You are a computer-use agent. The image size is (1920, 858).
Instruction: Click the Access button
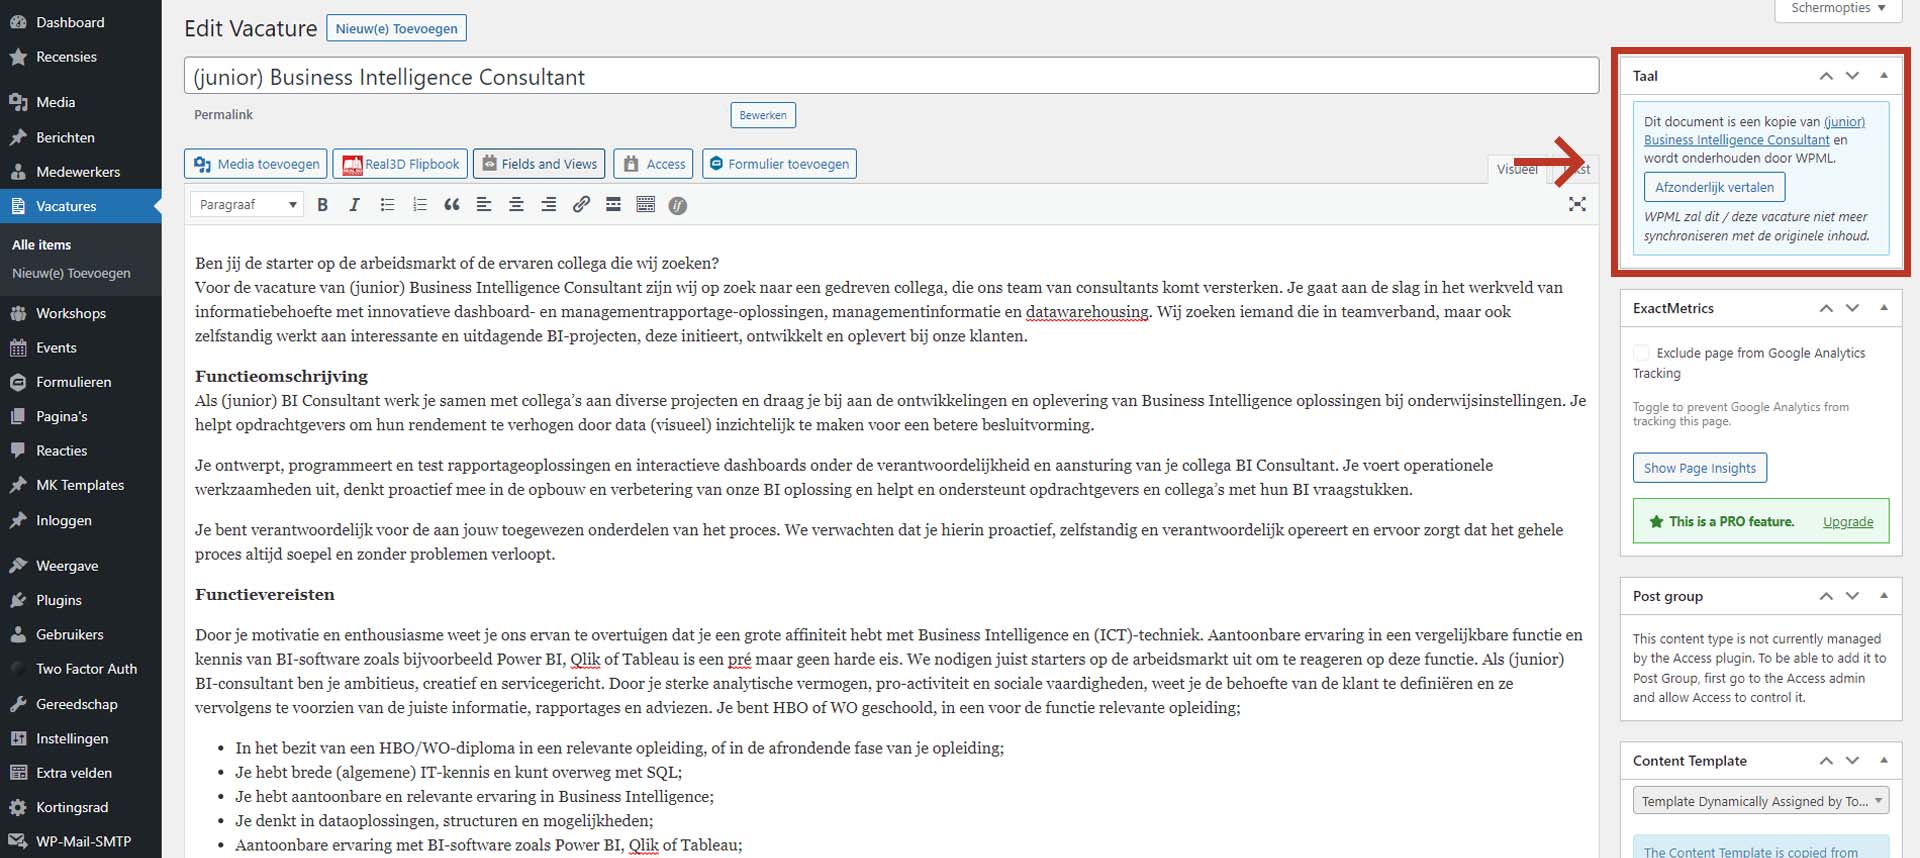point(655,164)
